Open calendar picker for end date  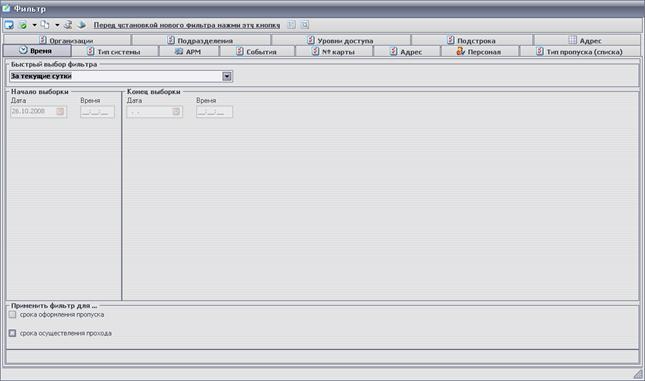(176, 112)
